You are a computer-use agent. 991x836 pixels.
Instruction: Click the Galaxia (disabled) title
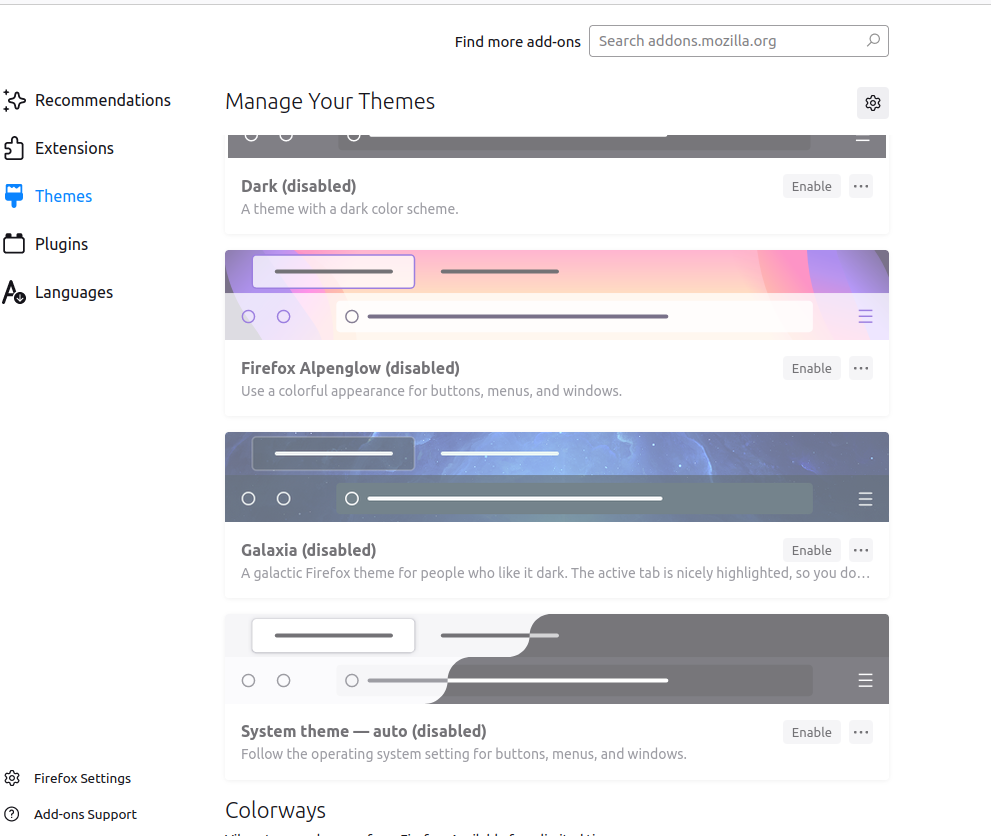(x=308, y=550)
